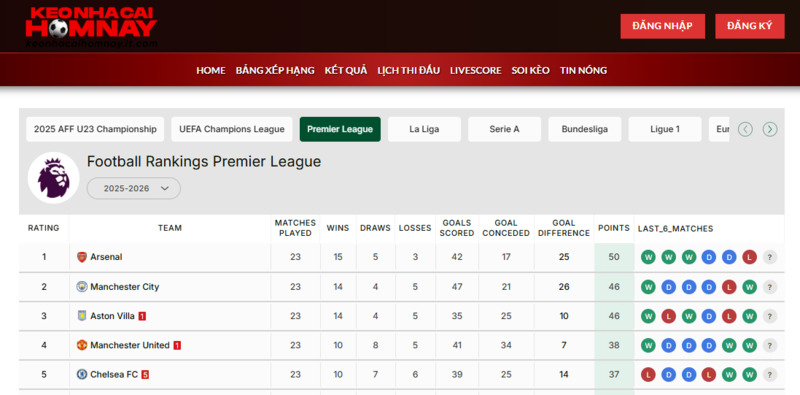Screen dimensions: 800x395
Task: Click the Chelsea FC team name
Action: coord(114,375)
